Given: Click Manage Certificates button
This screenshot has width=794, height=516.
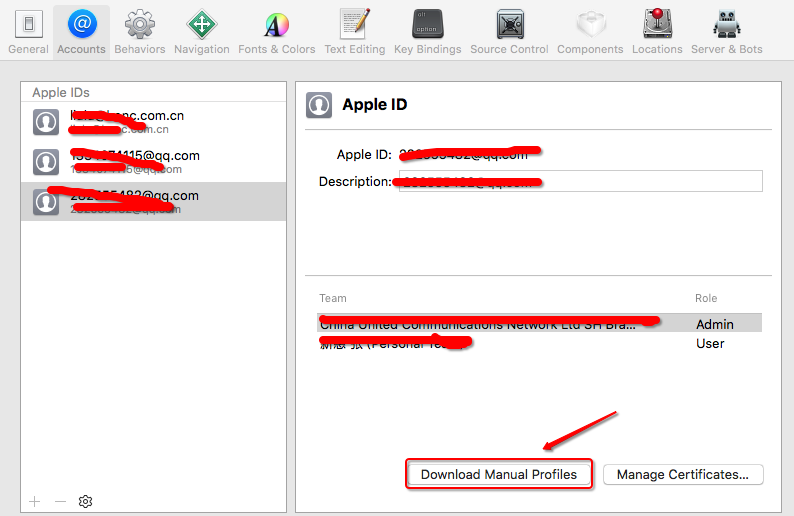Looking at the screenshot, I should pyautogui.click(x=683, y=474).
